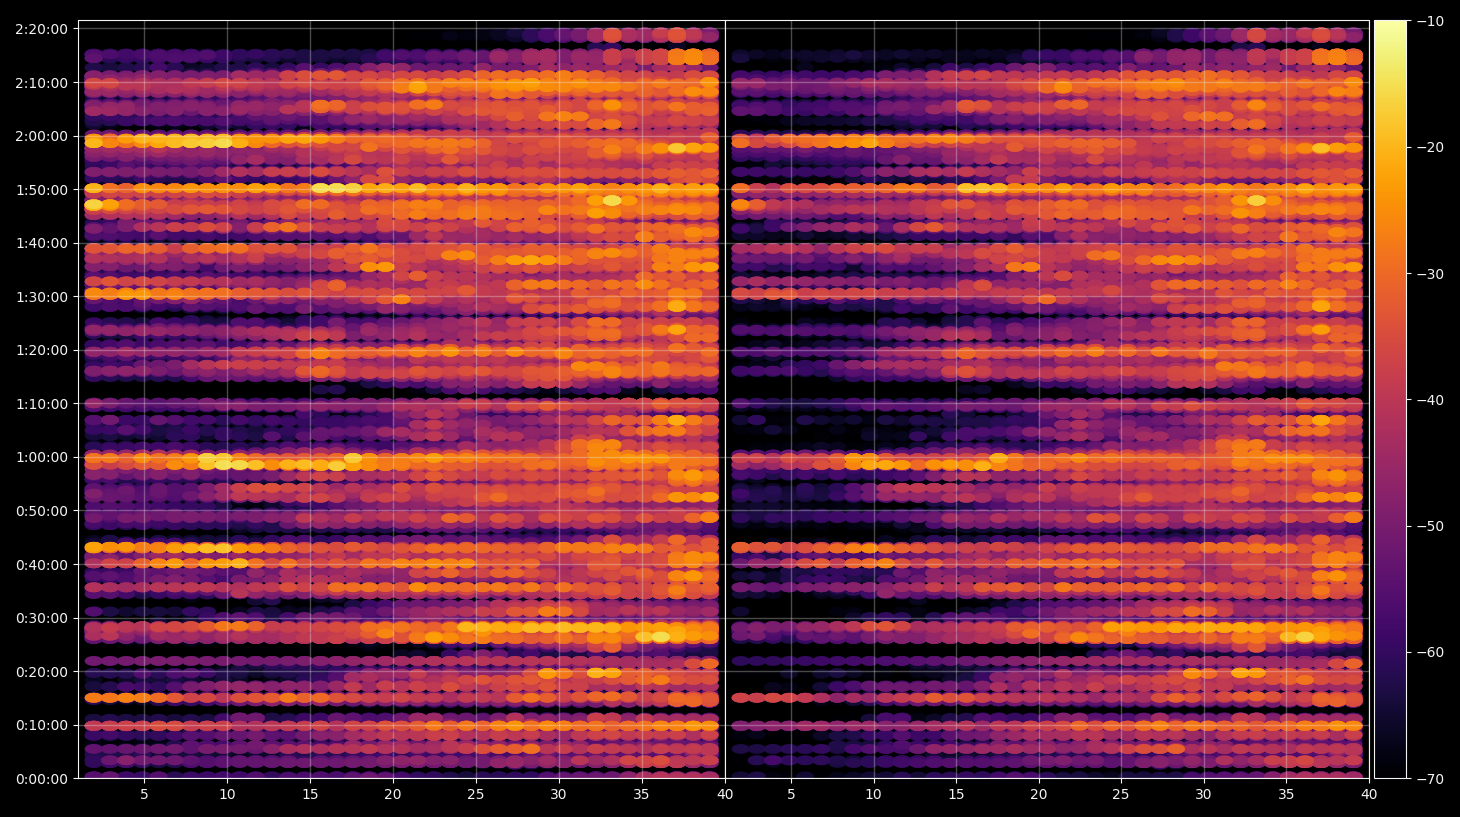Select the 1:10:00 y-axis tick
The width and height of the screenshot is (1460, 817).
(42, 404)
